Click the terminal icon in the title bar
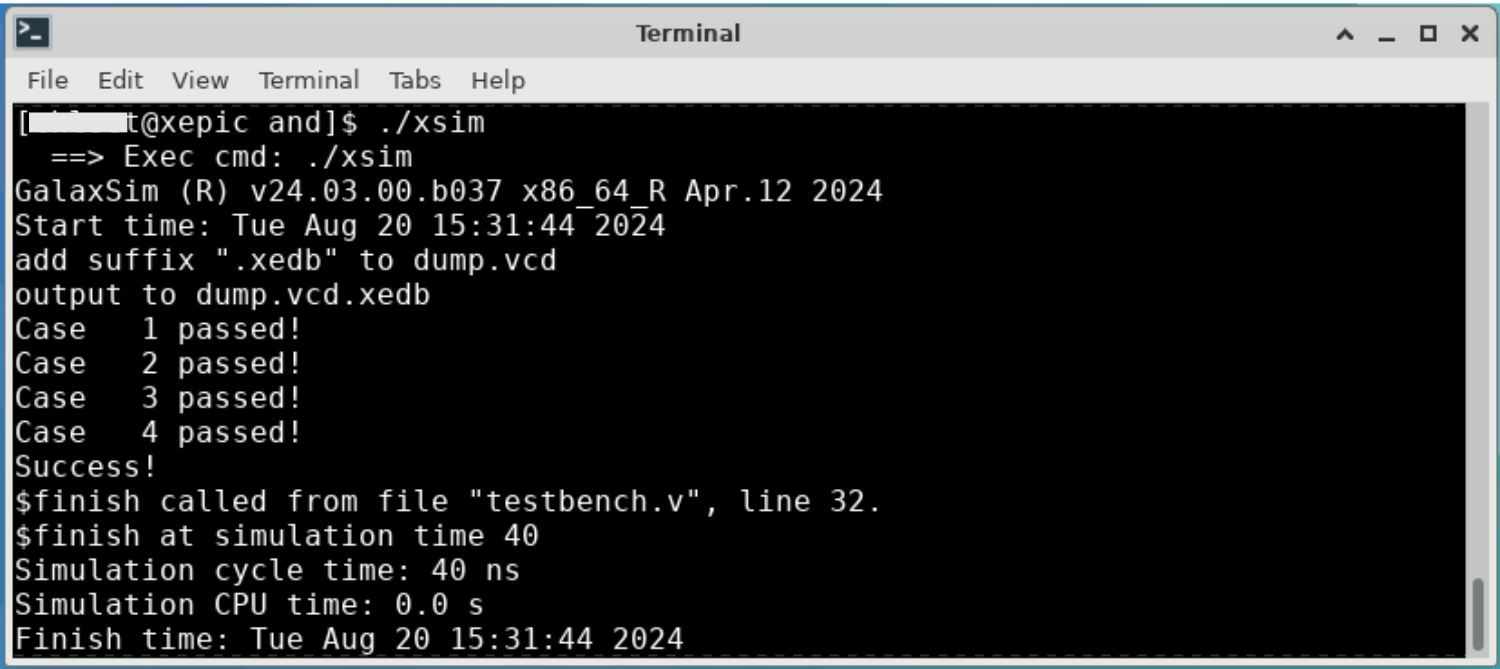Screen dimensions: 1500x669 (x=33, y=33)
